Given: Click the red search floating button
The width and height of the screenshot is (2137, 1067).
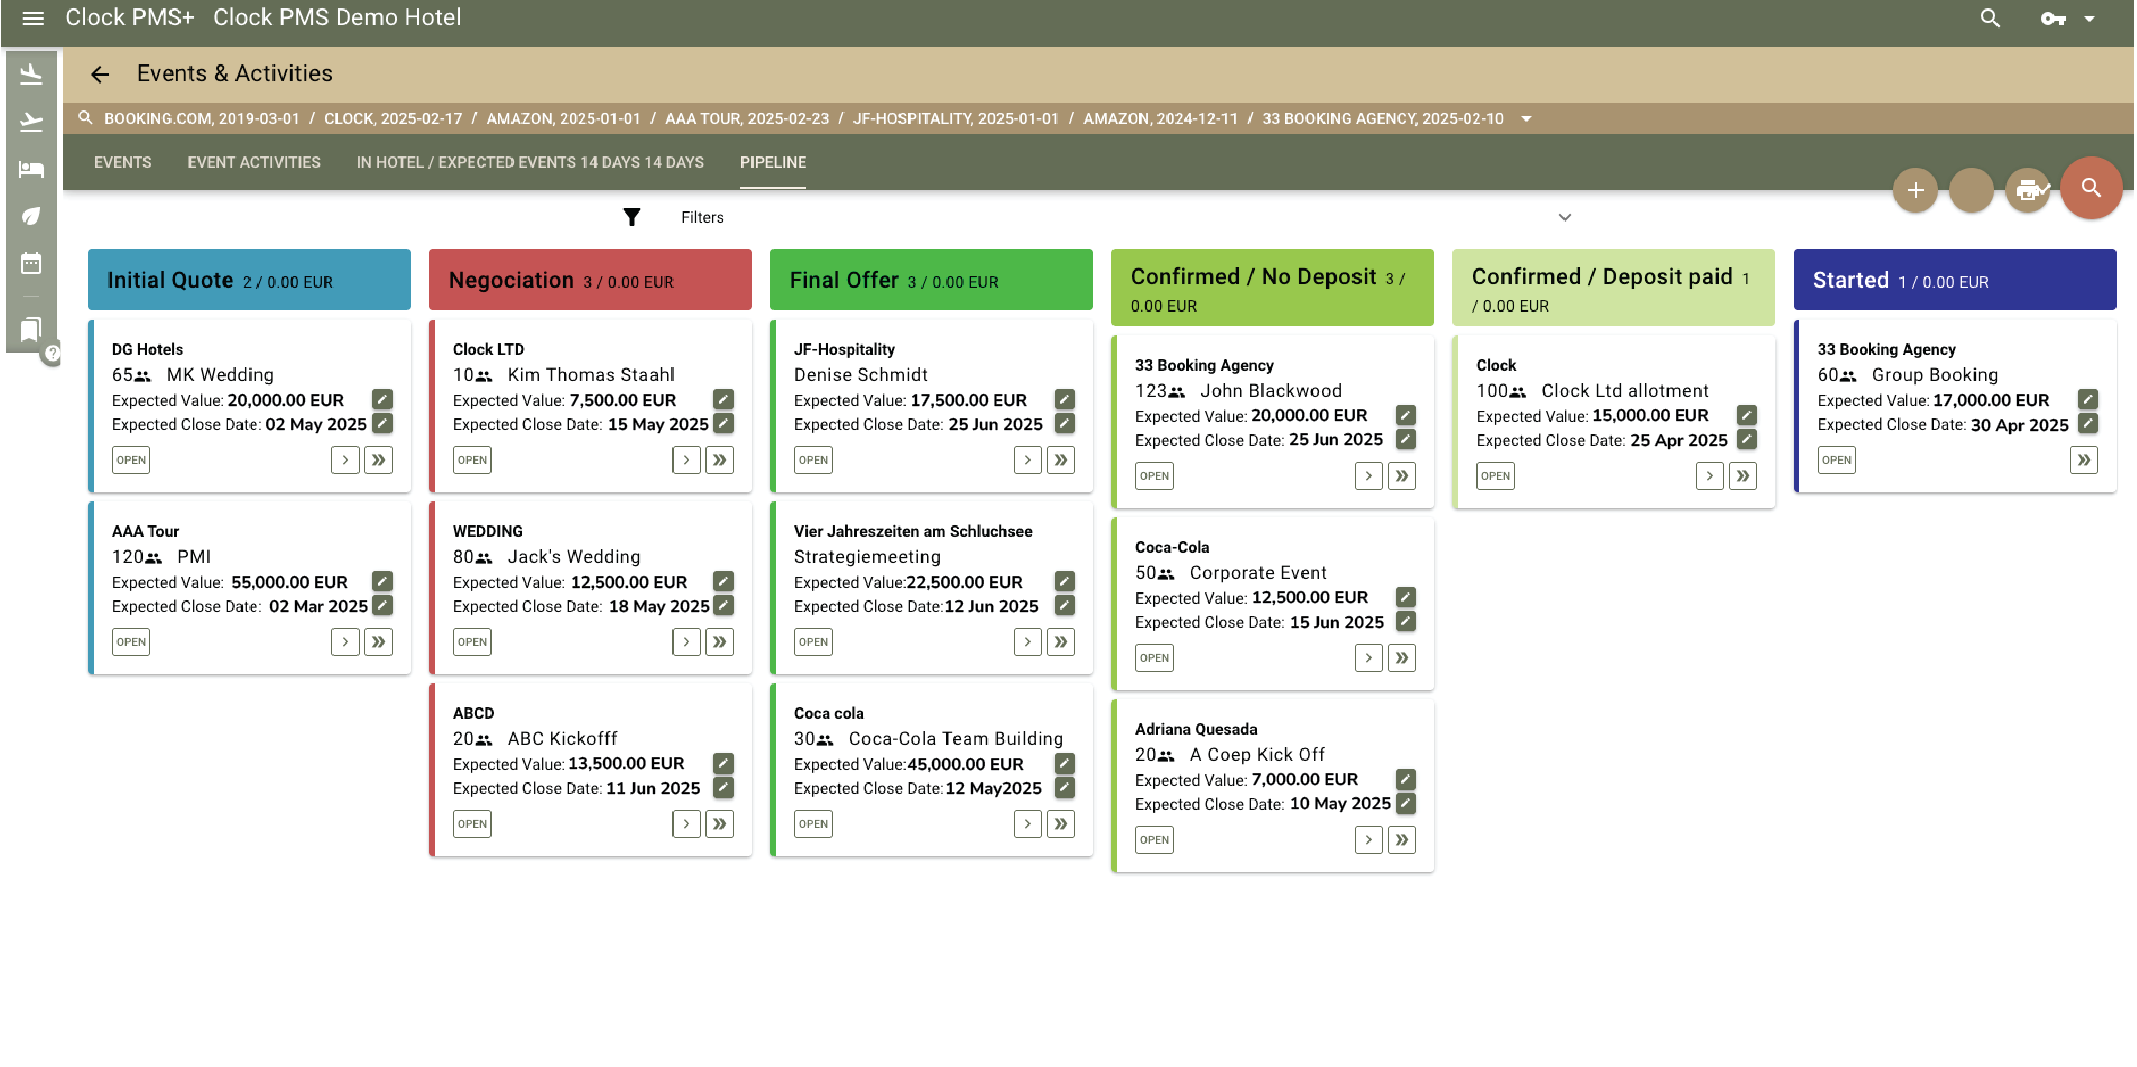Looking at the screenshot, I should tap(2090, 188).
